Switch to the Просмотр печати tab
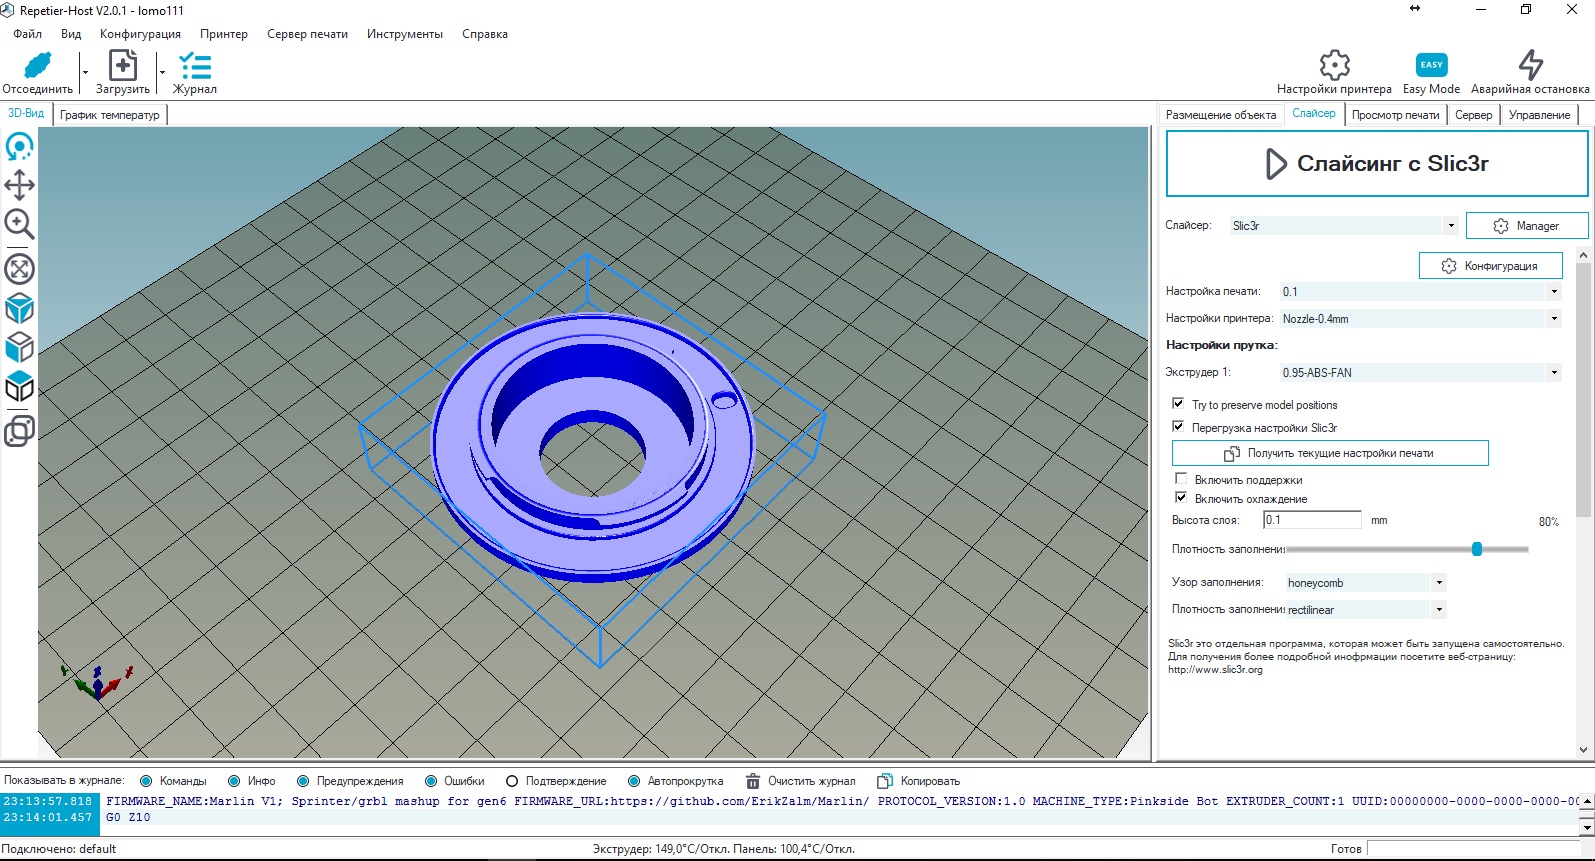 coord(1395,115)
